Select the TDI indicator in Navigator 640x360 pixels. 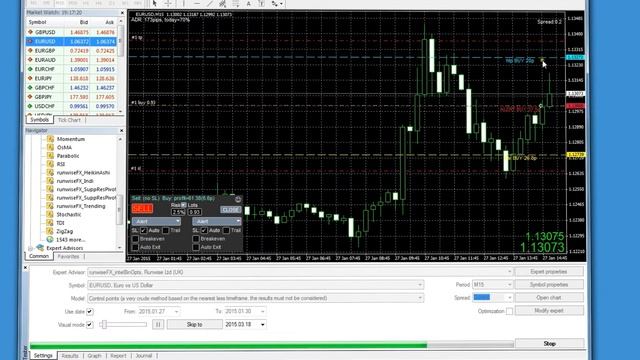pyautogui.click(x=60, y=223)
